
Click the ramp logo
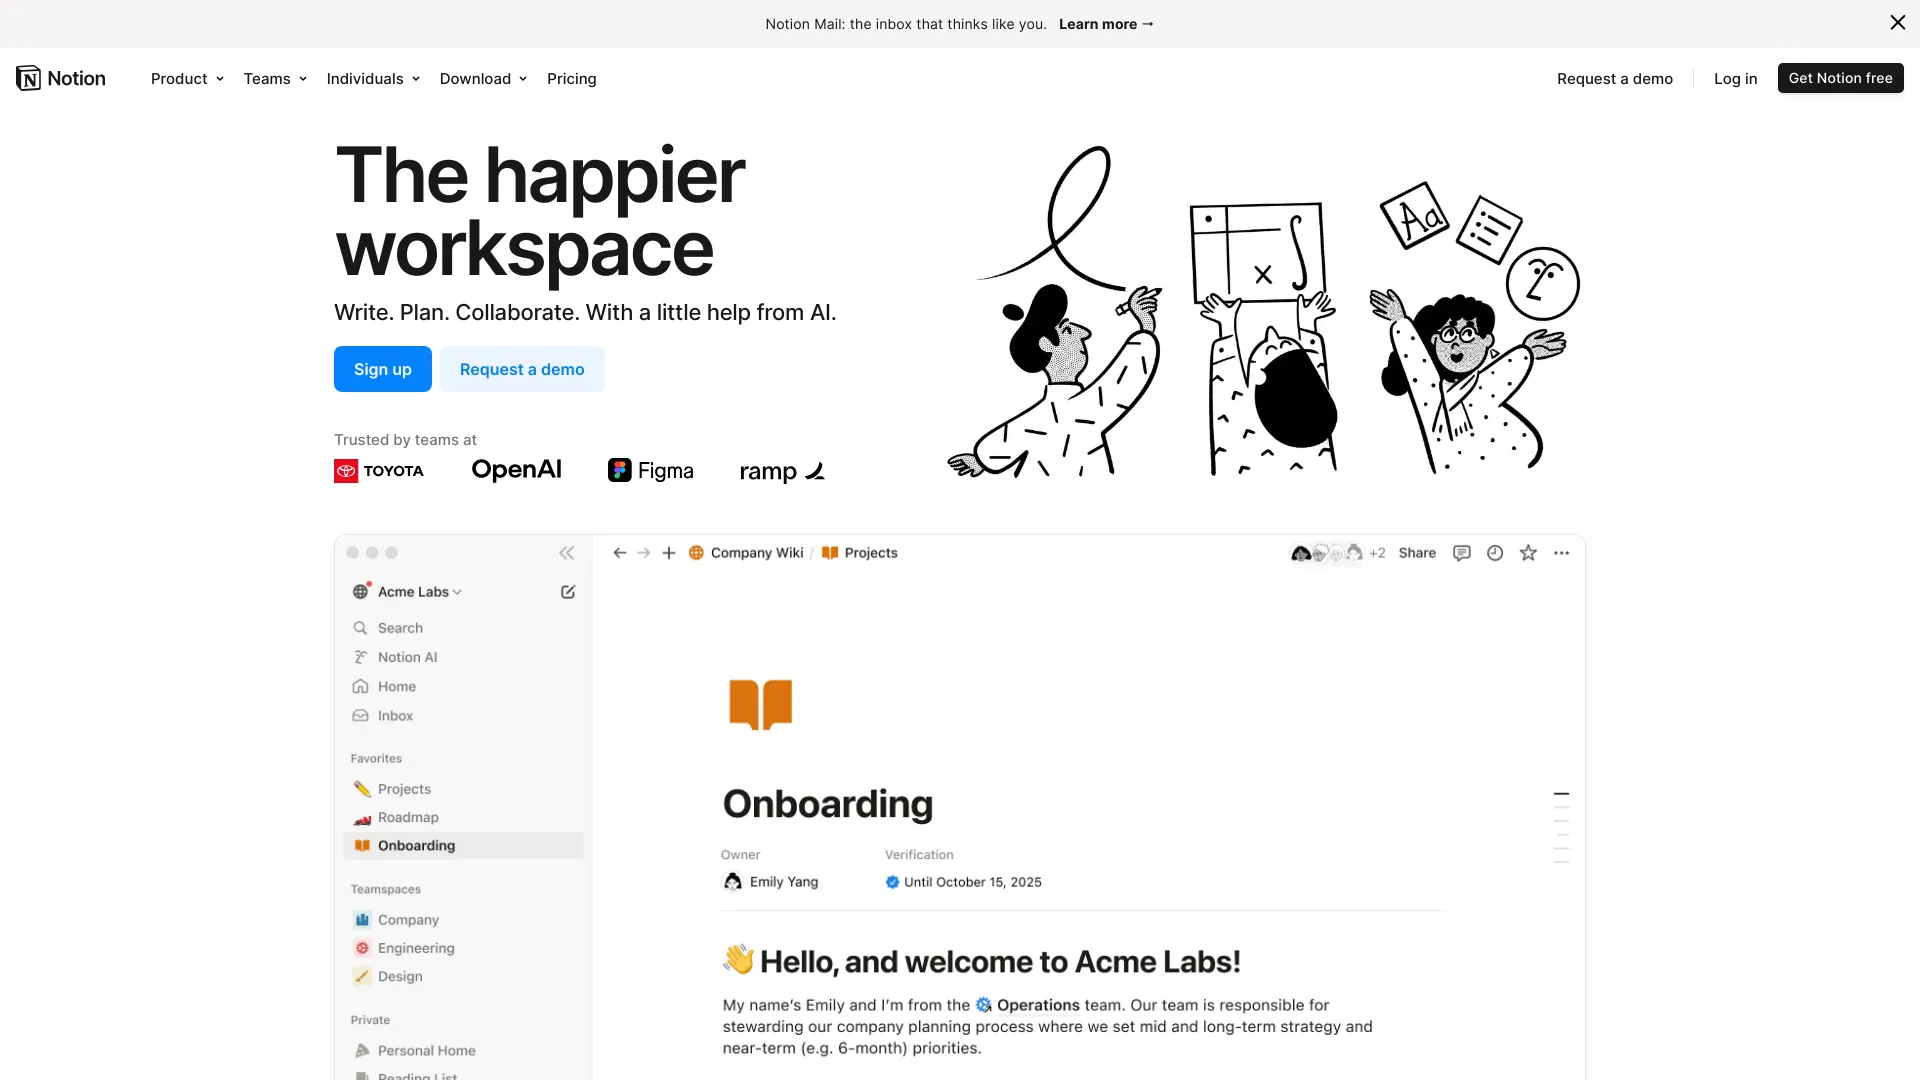[x=782, y=472]
